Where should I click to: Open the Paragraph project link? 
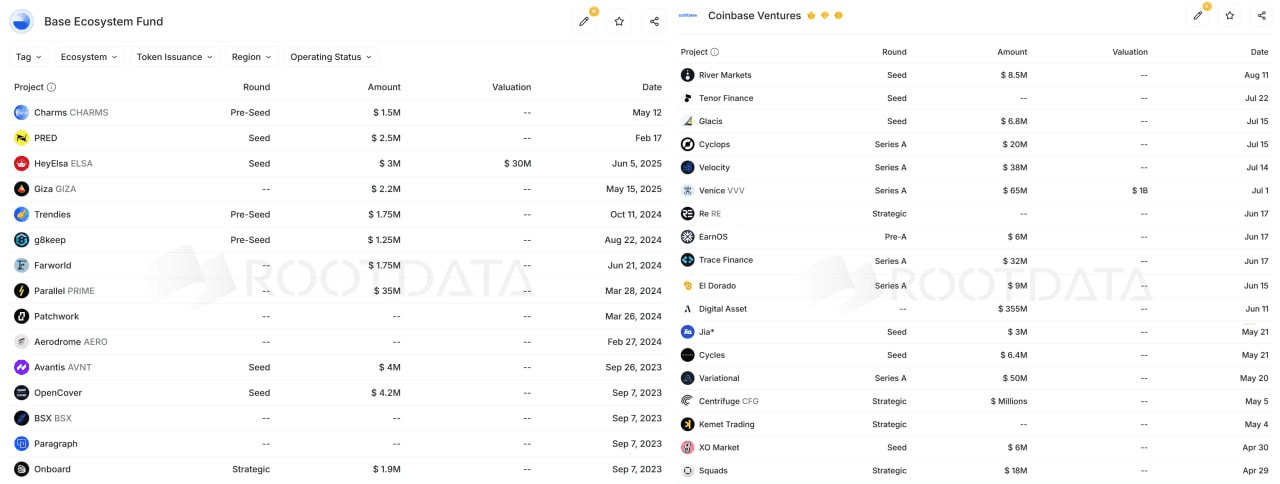(56, 444)
